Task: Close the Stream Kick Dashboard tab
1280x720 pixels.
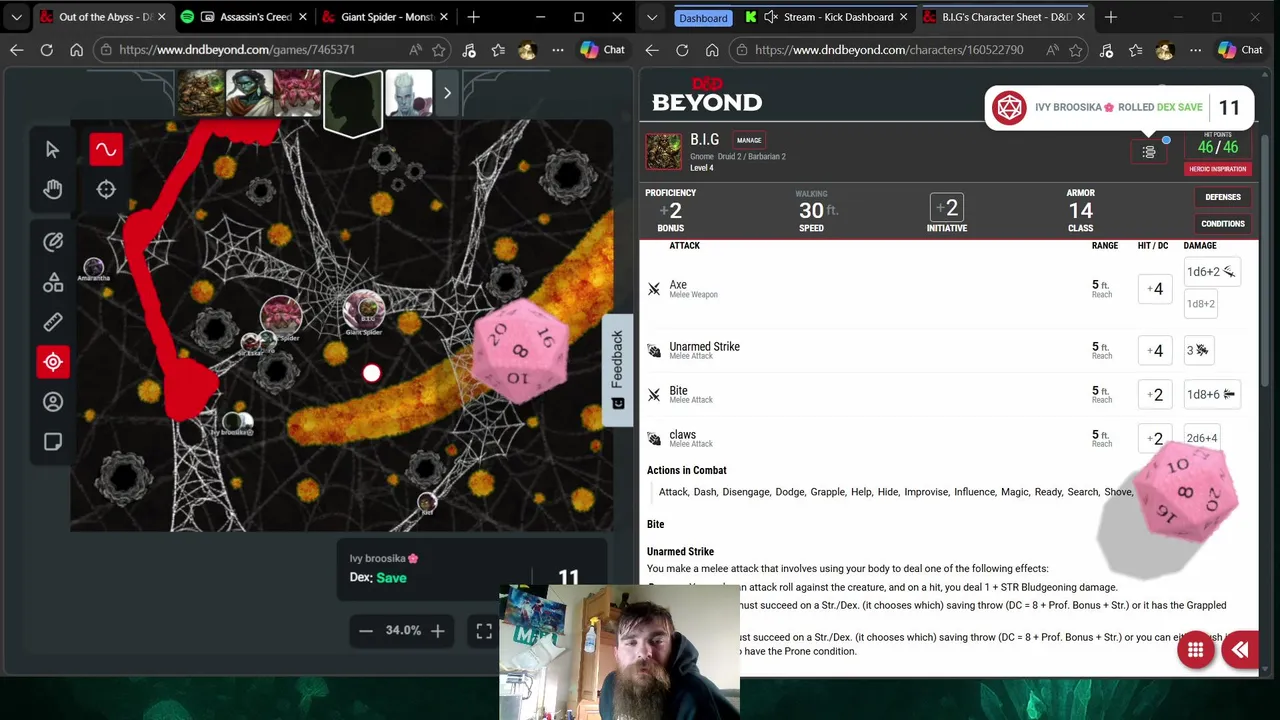Action: pyautogui.click(x=903, y=17)
